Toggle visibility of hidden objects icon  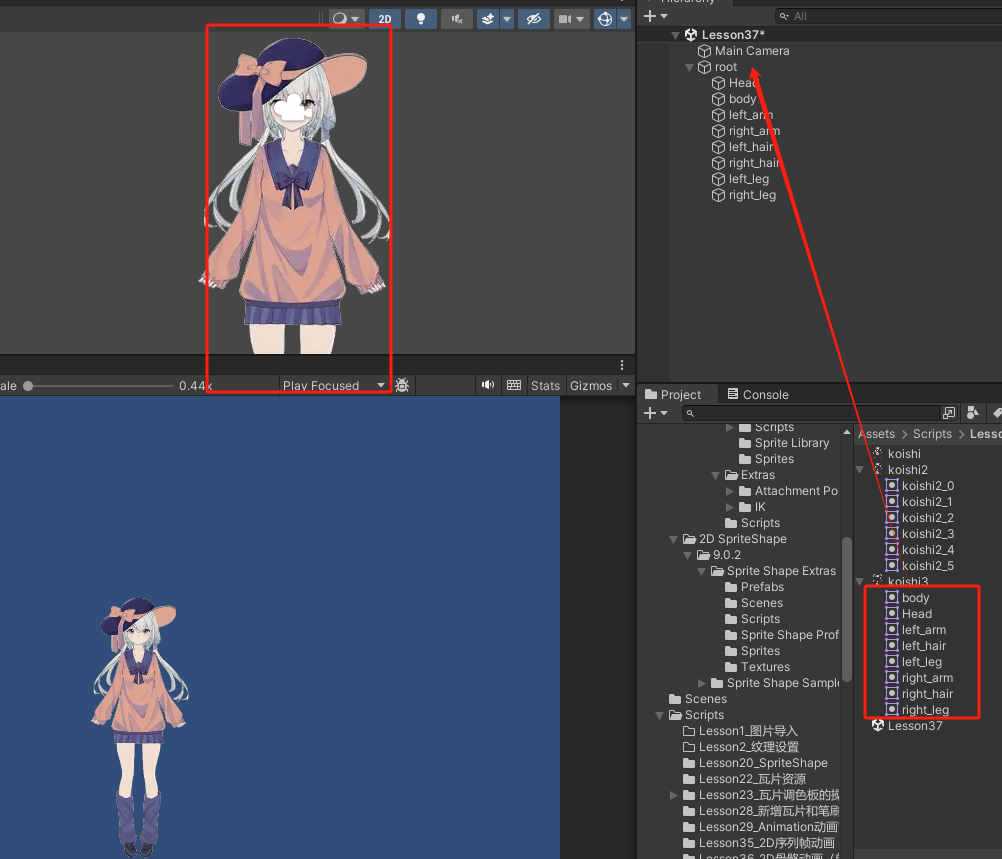534,18
